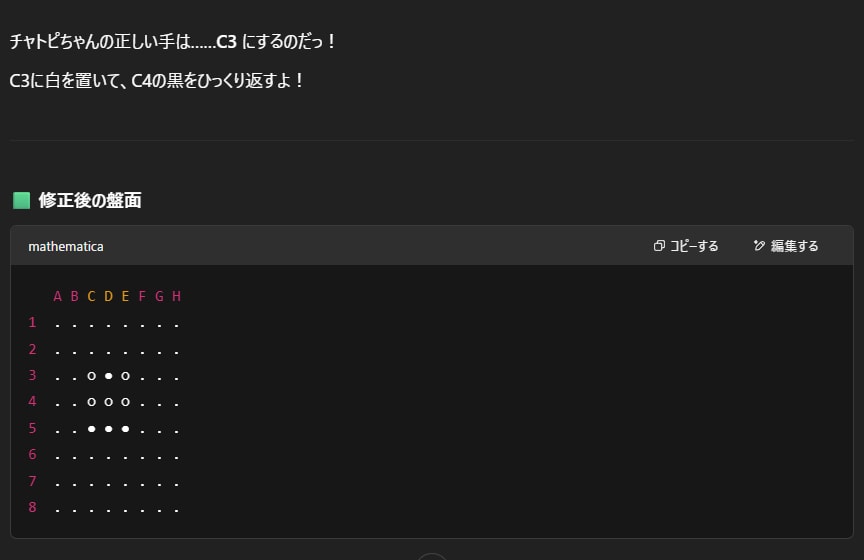Click row number 8 of the board
864x560 pixels.
(32, 508)
